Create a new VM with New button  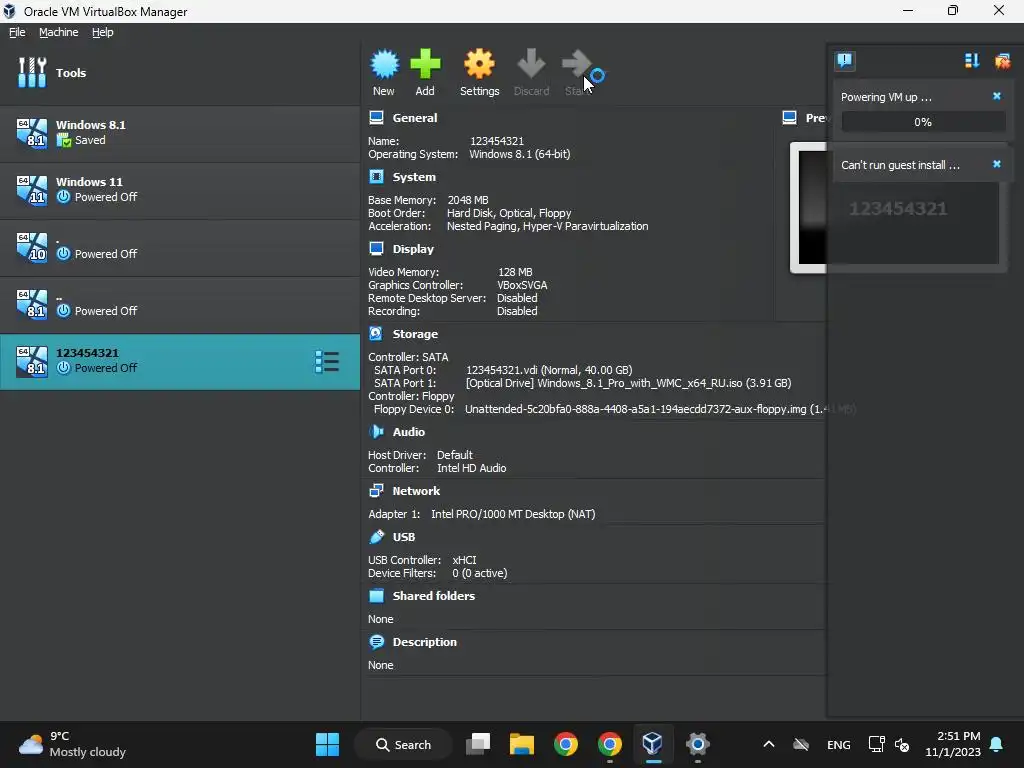pyautogui.click(x=384, y=72)
